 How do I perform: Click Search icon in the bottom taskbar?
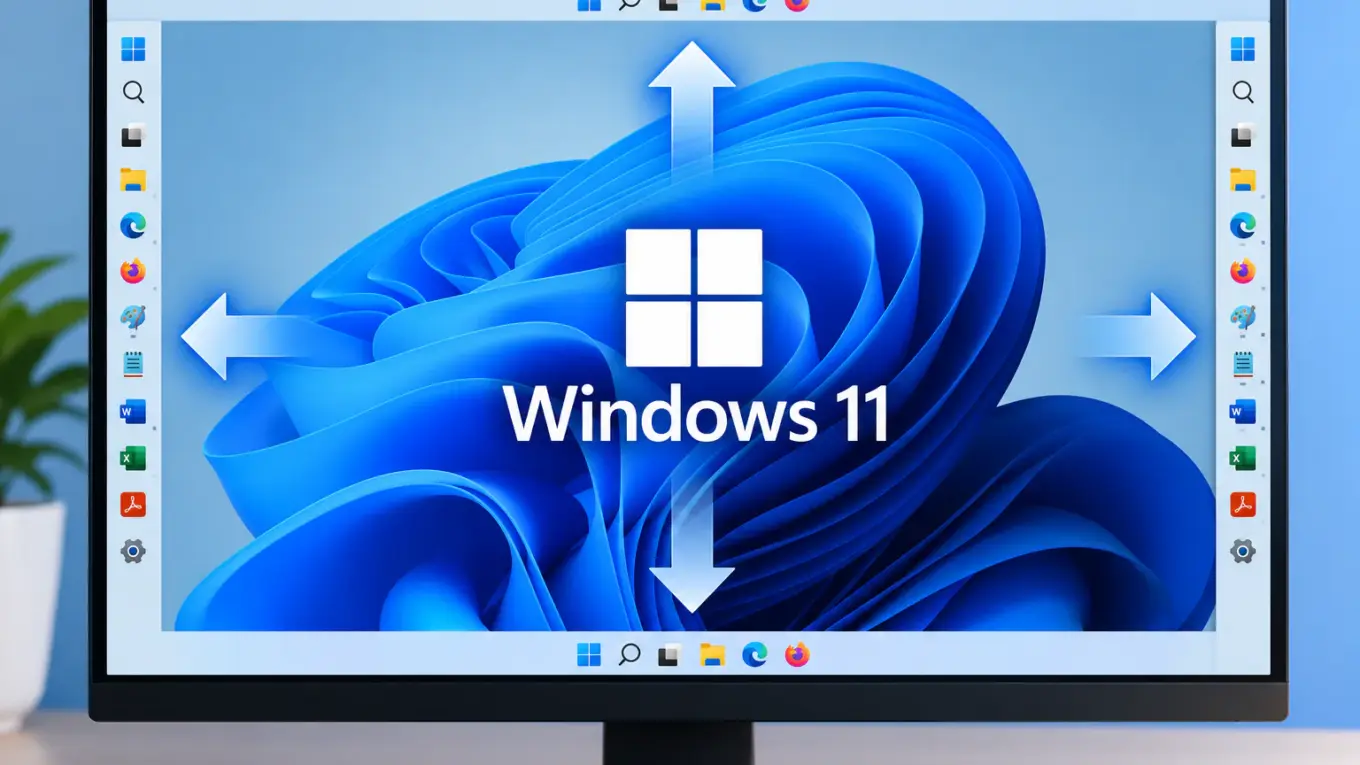pos(629,655)
